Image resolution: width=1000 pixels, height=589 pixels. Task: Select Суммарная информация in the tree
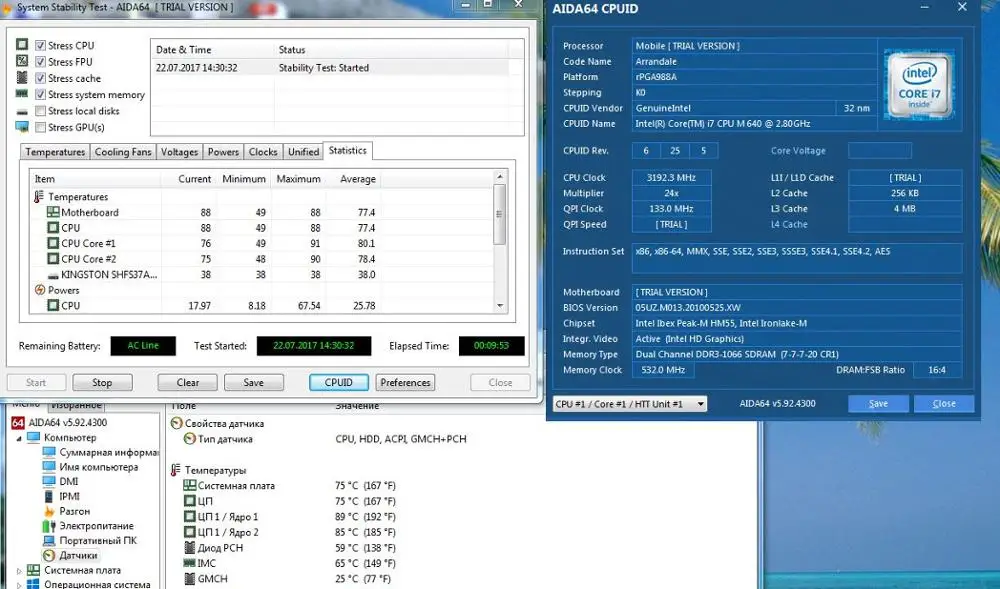tap(108, 453)
